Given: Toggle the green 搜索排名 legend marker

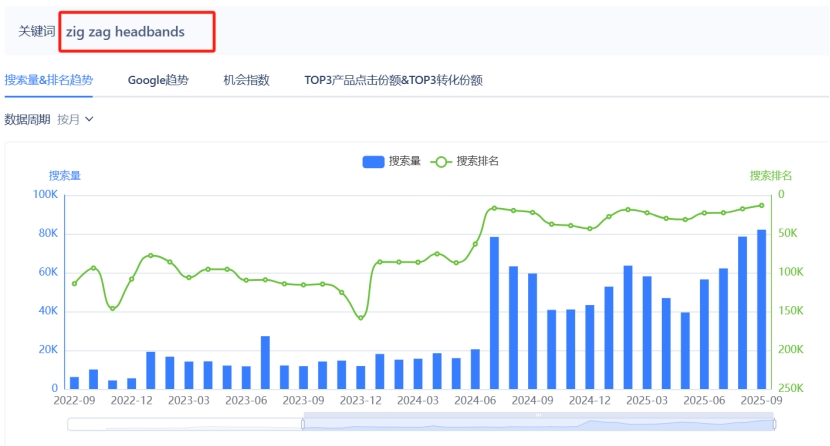Looking at the screenshot, I should (x=440, y=161).
